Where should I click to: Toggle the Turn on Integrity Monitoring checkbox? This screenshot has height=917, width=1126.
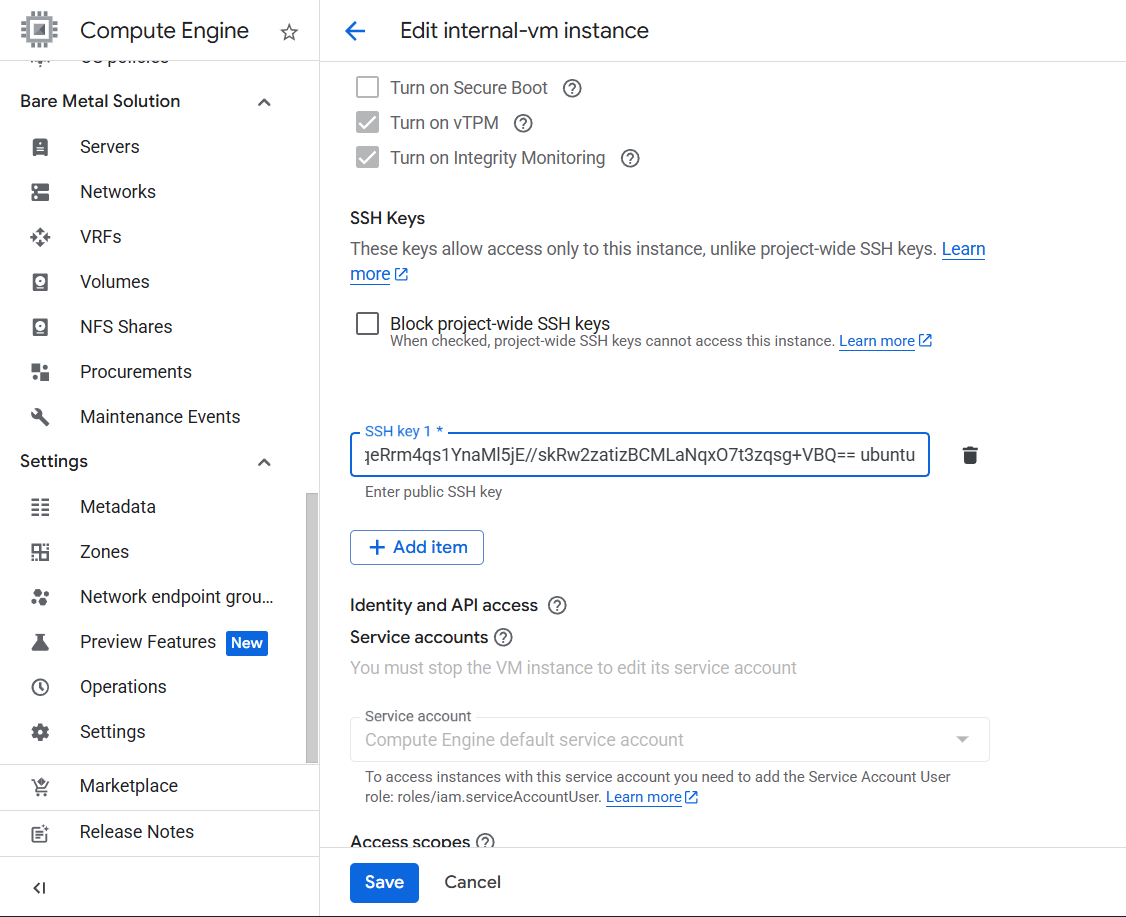pyautogui.click(x=368, y=158)
